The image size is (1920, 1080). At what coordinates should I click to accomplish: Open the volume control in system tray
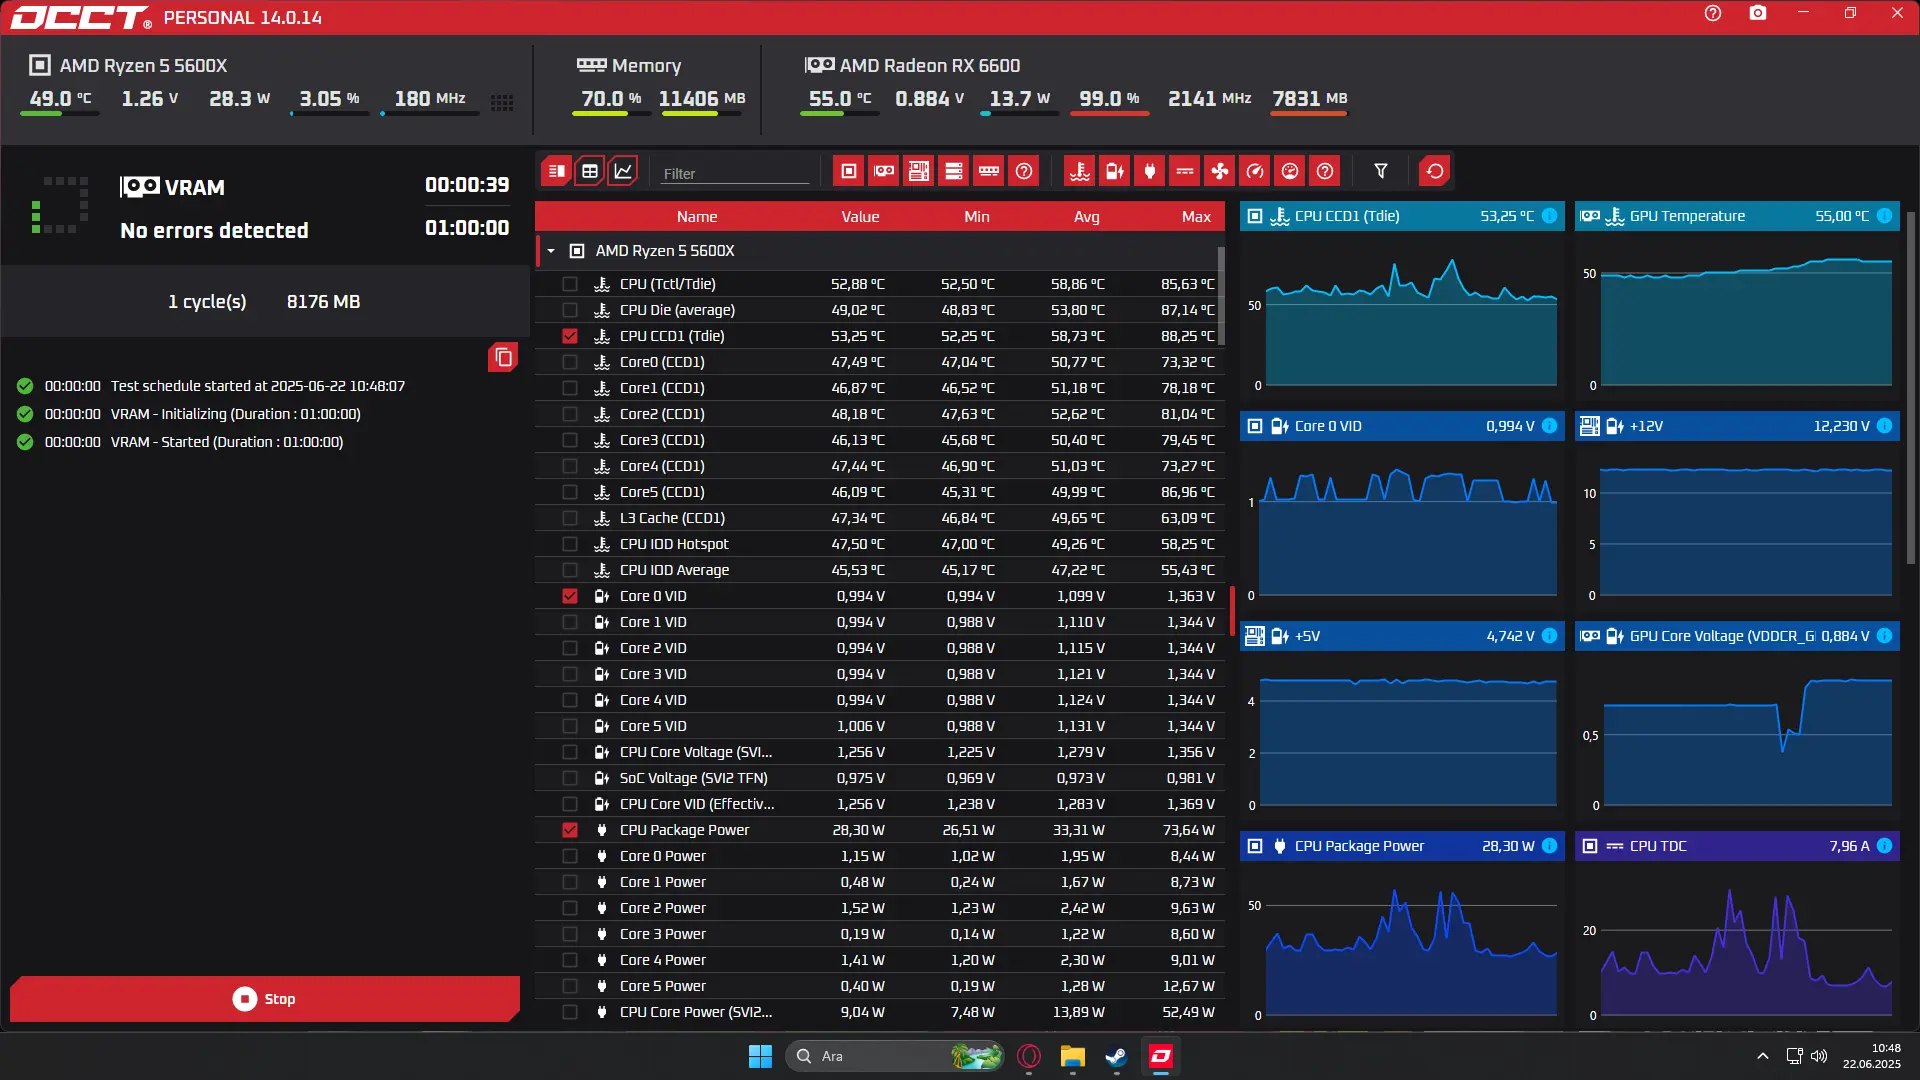tap(1819, 1056)
